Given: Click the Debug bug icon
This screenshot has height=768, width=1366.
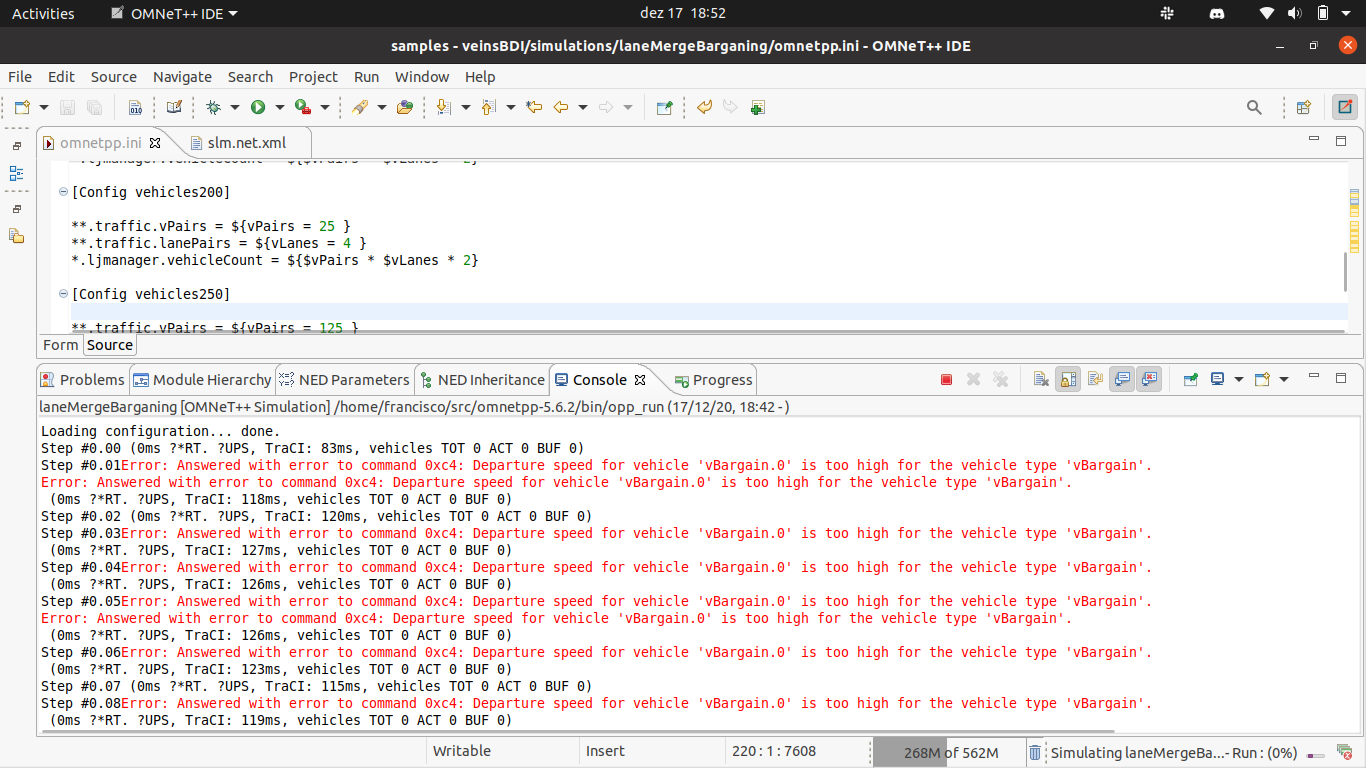Looking at the screenshot, I should coord(213,107).
